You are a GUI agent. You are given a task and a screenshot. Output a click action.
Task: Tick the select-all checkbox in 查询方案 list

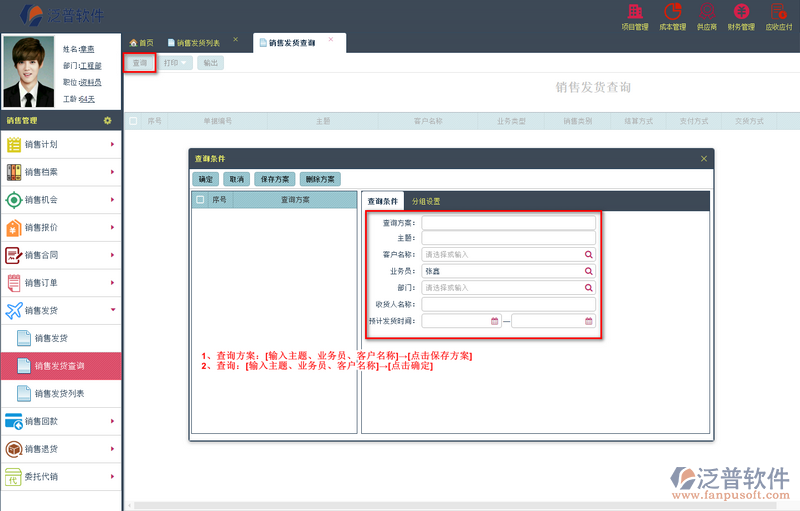click(200, 199)
